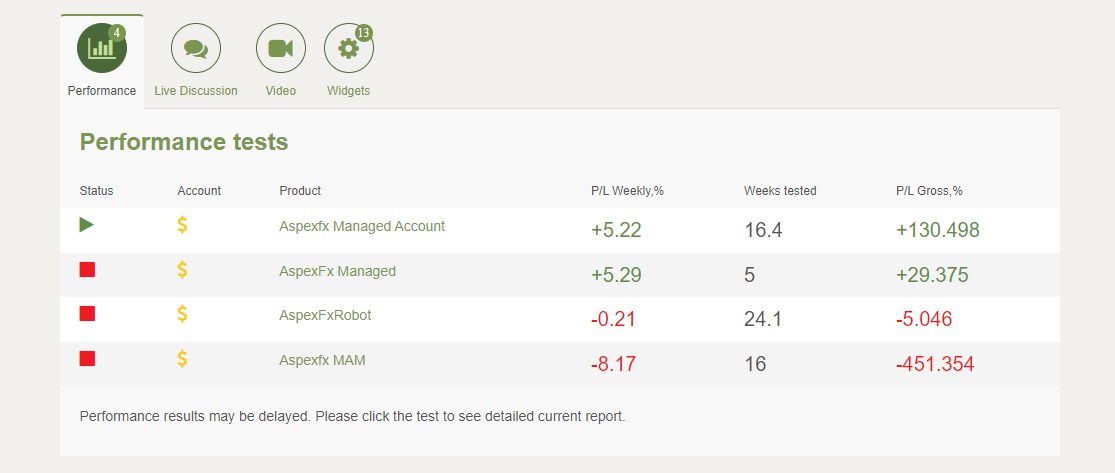The height and width of the screenshot is (473, 1115).
Task: Open the Aspexfx Managed Account product link
Action: 362,226
